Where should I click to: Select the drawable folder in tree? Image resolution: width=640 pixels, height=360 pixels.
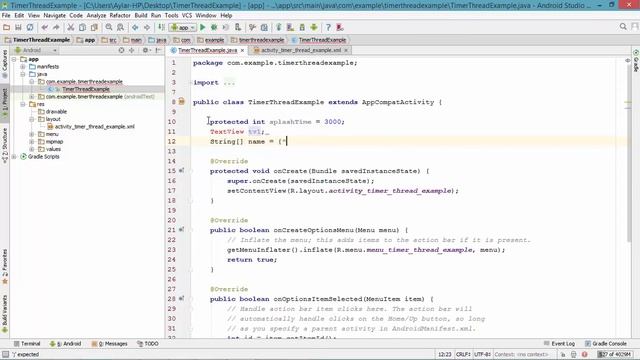[56, 111]
